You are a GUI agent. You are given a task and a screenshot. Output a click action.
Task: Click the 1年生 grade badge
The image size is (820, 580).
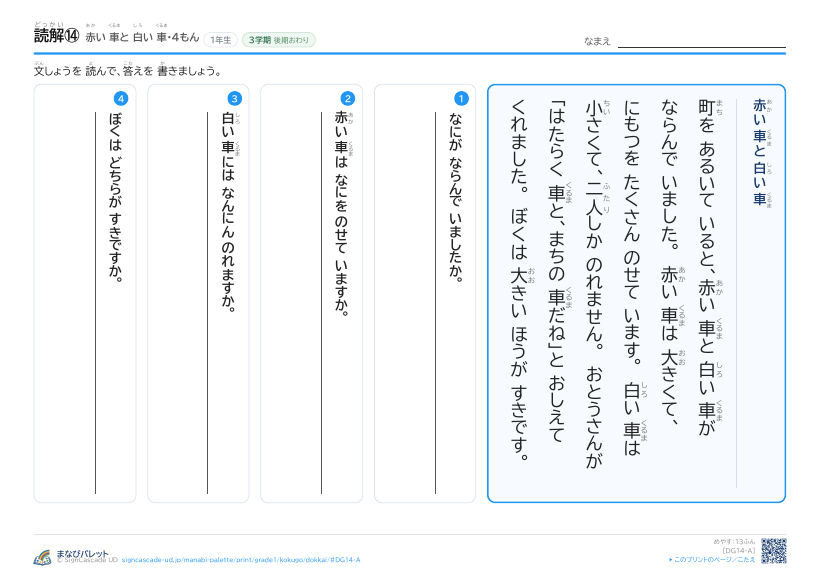(221, 40)
